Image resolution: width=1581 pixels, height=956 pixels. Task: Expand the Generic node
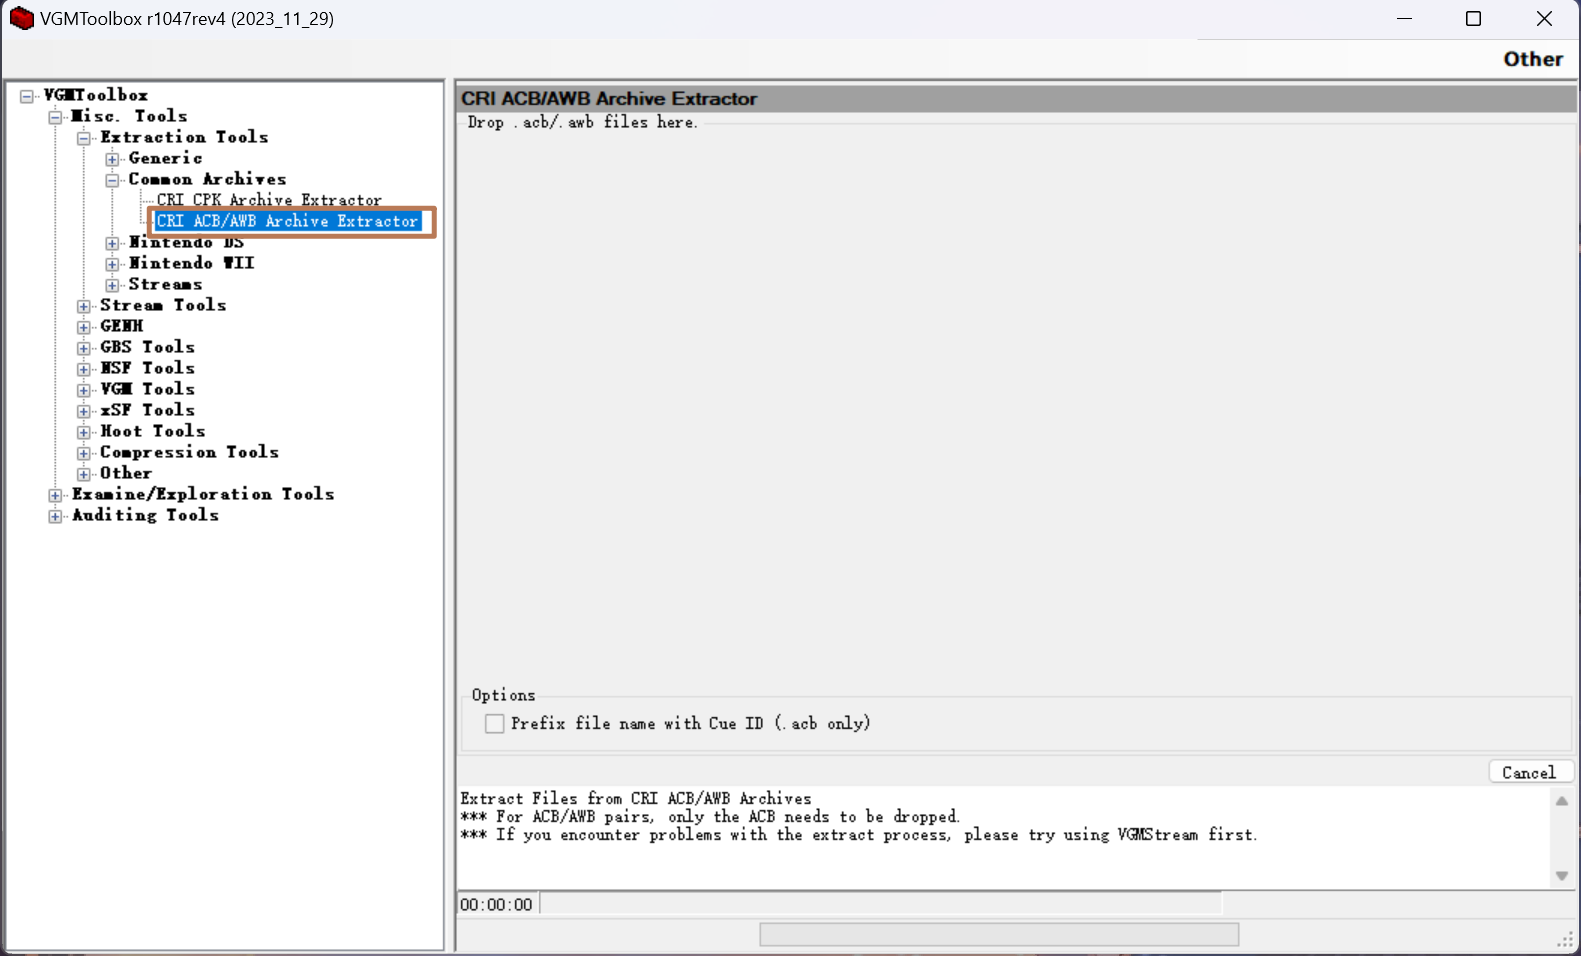(x=113, y=159)
